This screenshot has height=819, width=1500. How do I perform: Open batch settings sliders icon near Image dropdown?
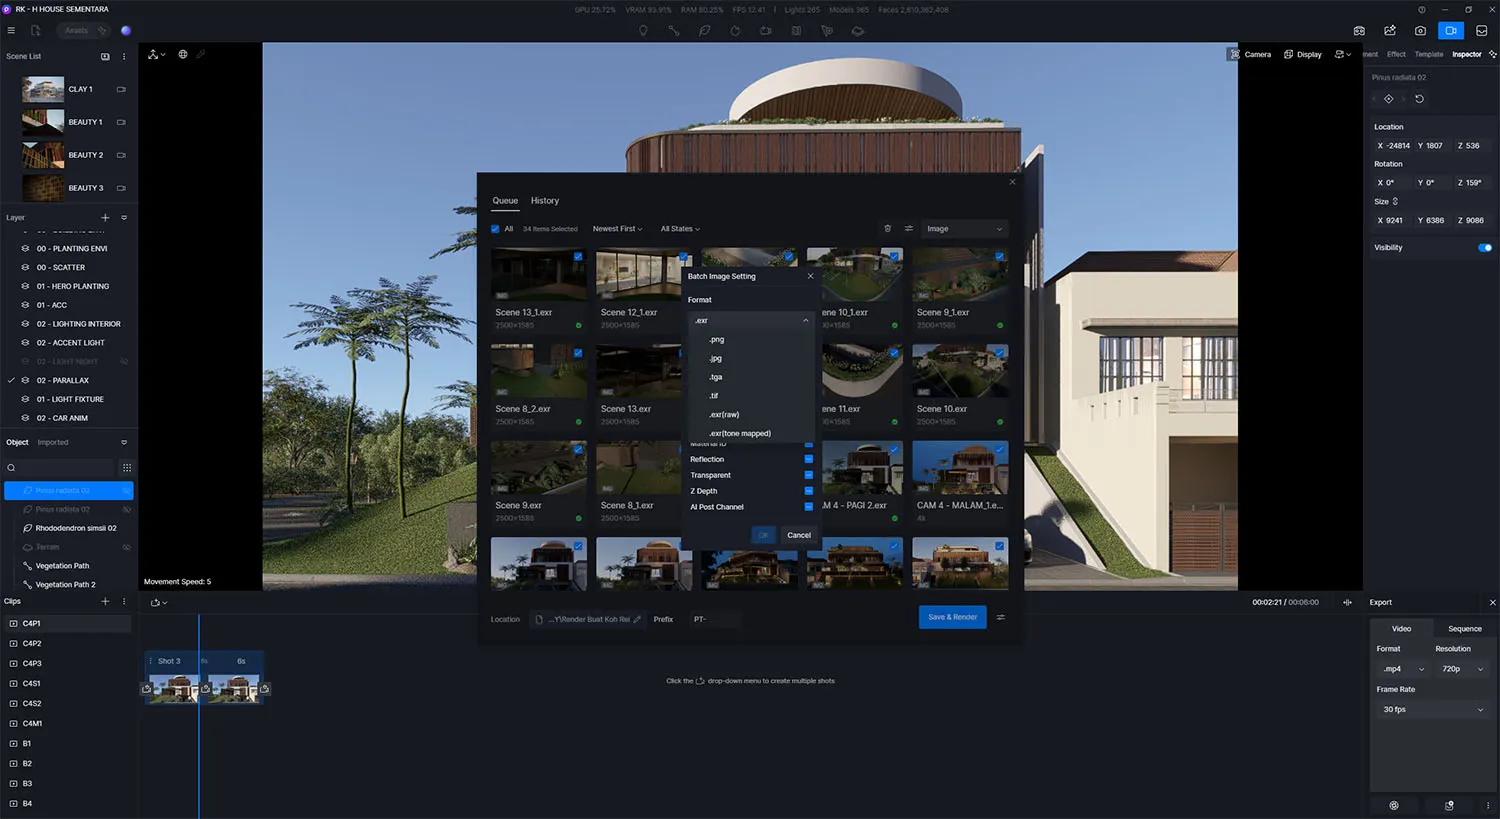click(x=909, y=229)
